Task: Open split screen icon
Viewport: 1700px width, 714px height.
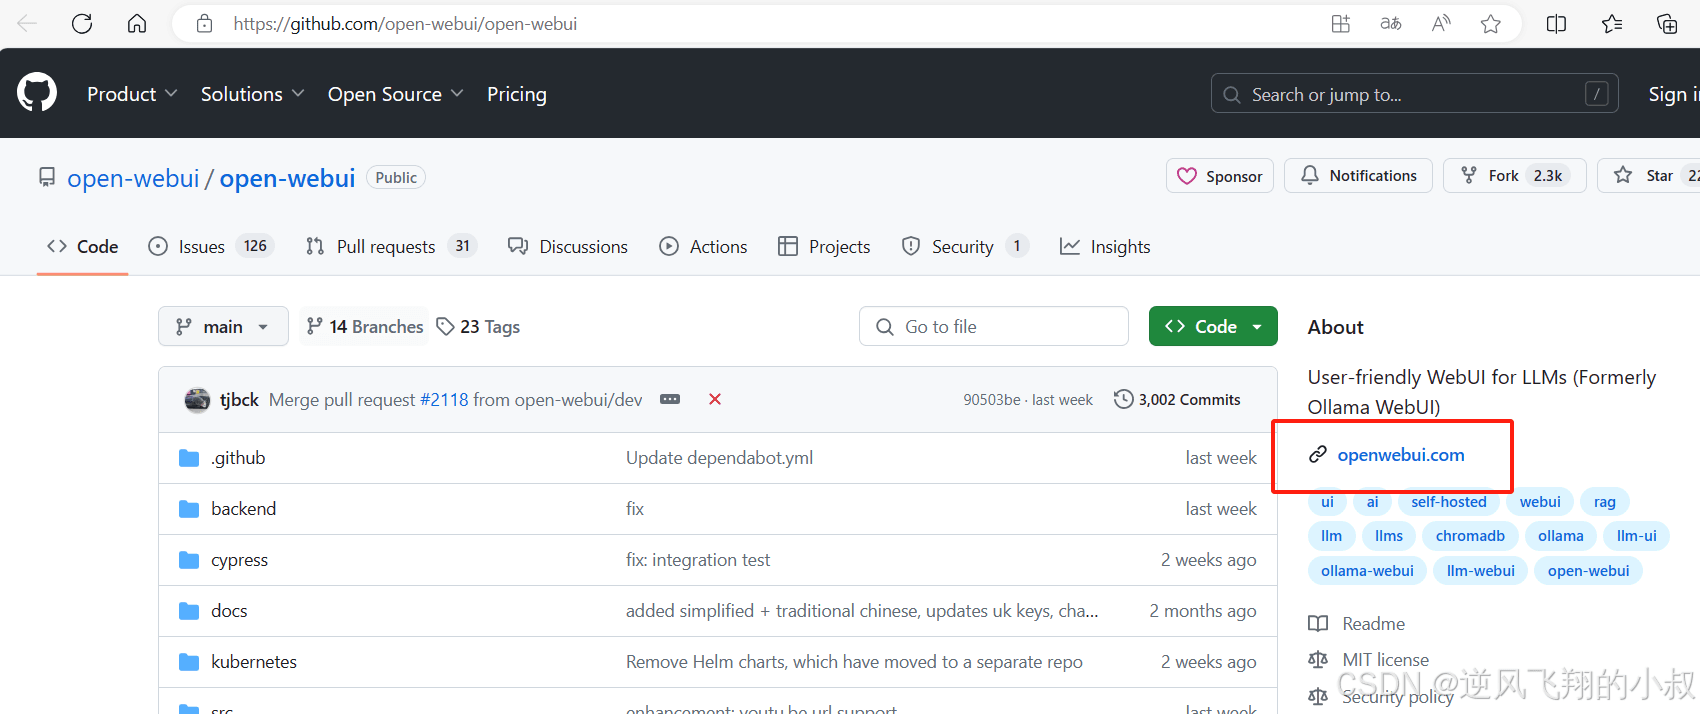Action: 1556,24
